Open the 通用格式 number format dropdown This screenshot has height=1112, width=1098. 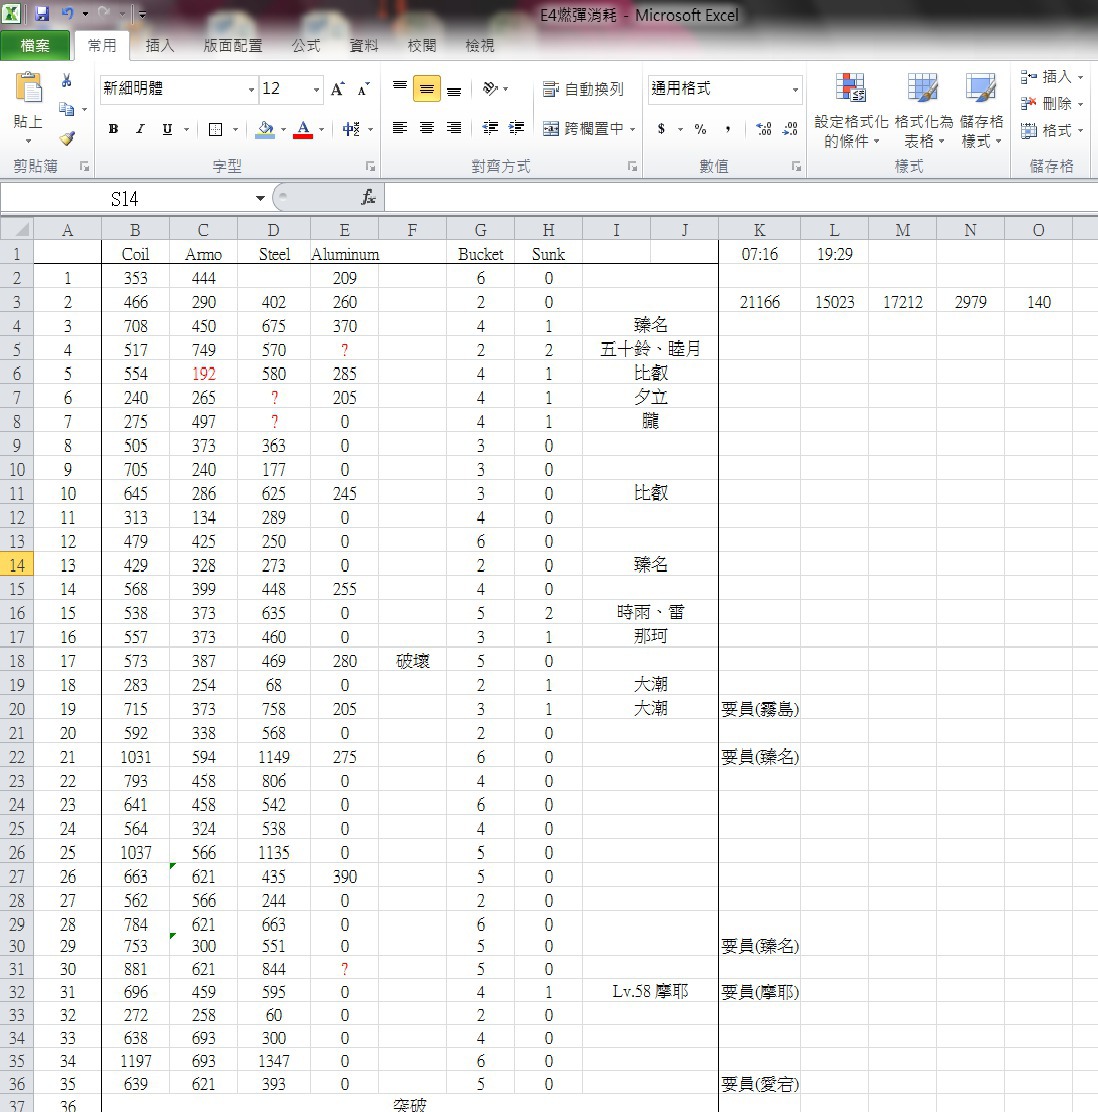[795, 90]
